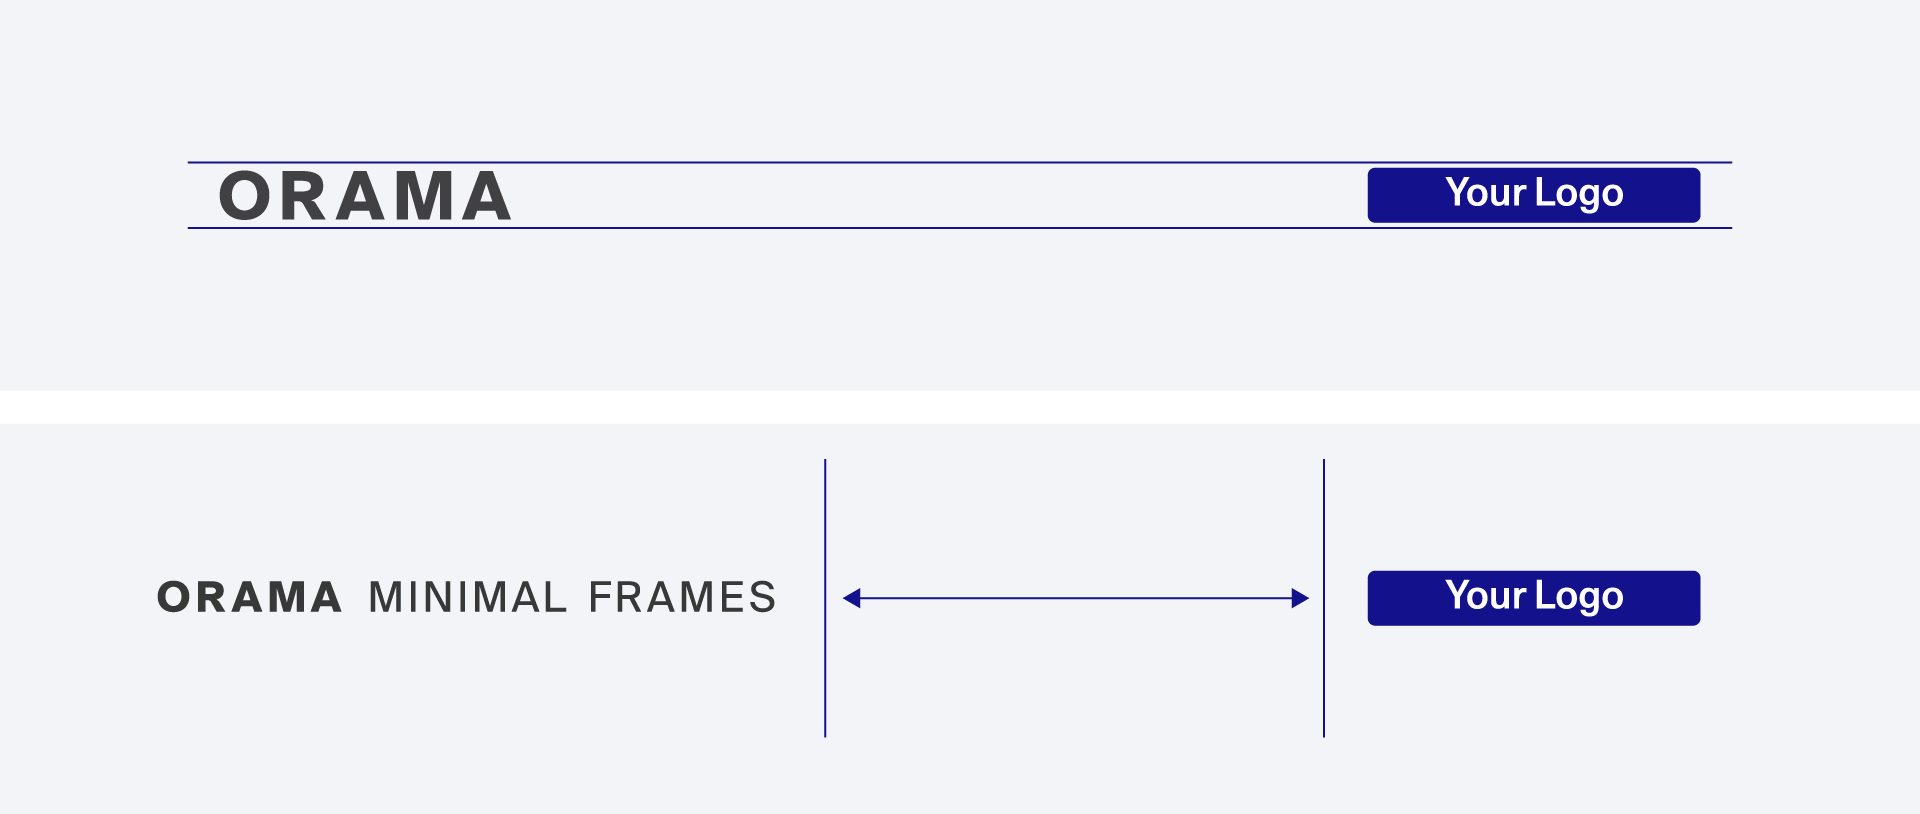The image size is (1920, 814).
Task: Click the letter R in the large ORAMA wordmark
Action: (304, 196)
